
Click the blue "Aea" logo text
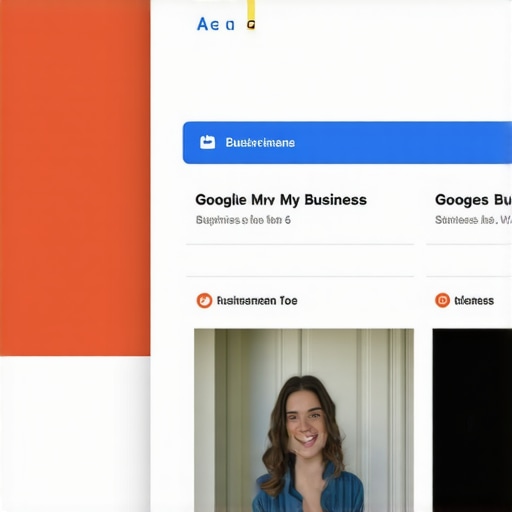click(216, 24)
